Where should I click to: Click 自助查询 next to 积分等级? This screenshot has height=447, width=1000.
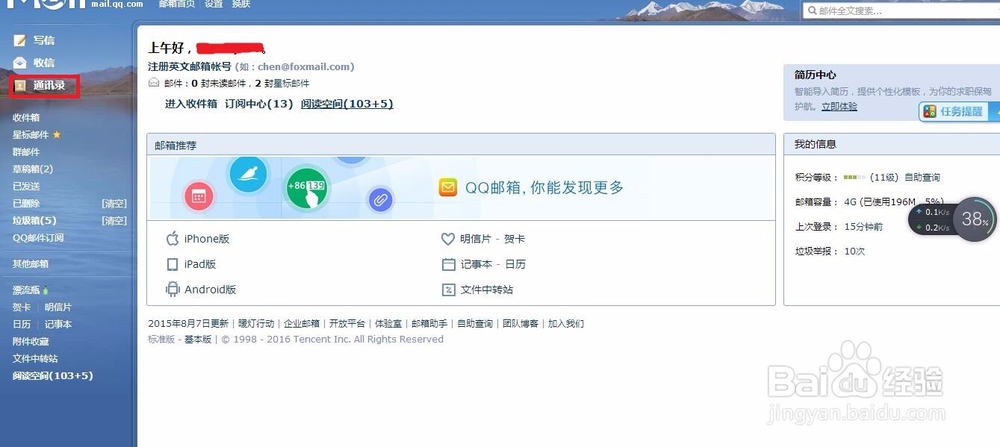pos(922,177)
